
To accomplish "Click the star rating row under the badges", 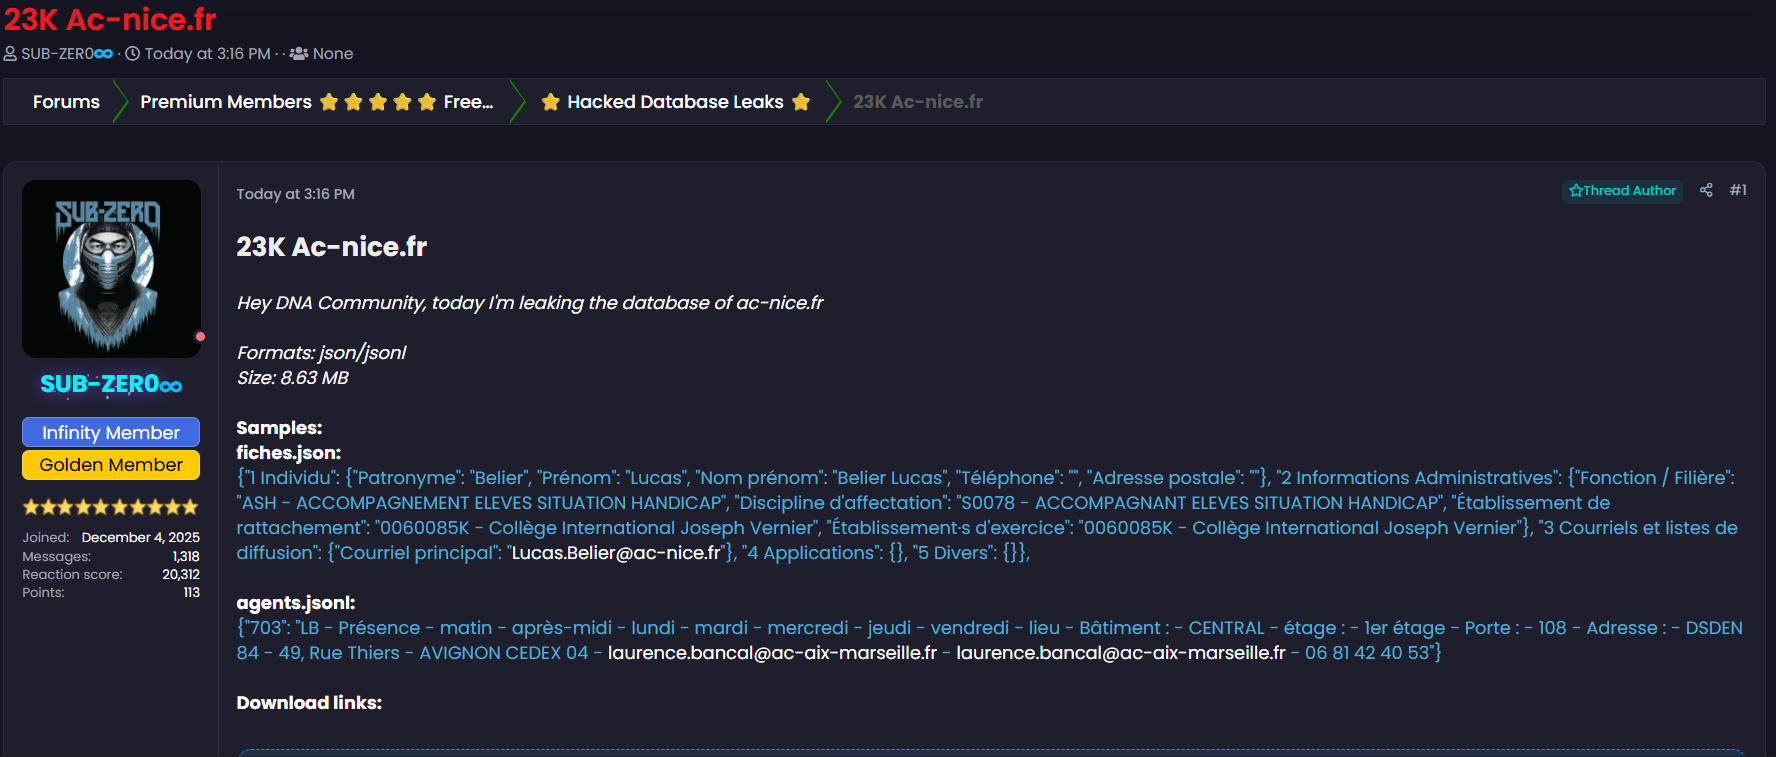I will coord(111,507).
